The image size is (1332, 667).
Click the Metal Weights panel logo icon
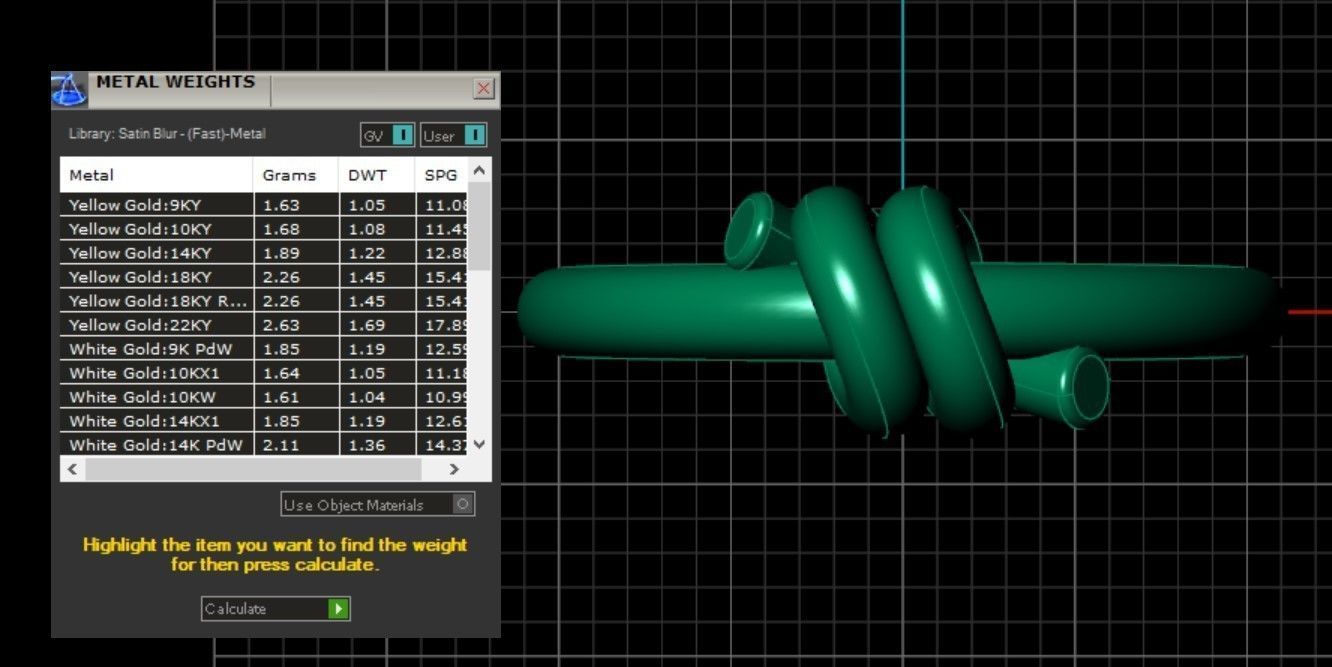(x=69, y=90)
